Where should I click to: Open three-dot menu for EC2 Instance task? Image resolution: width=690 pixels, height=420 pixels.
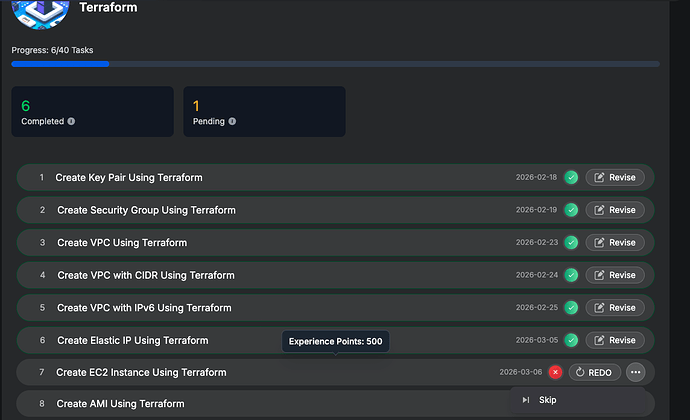636,372
